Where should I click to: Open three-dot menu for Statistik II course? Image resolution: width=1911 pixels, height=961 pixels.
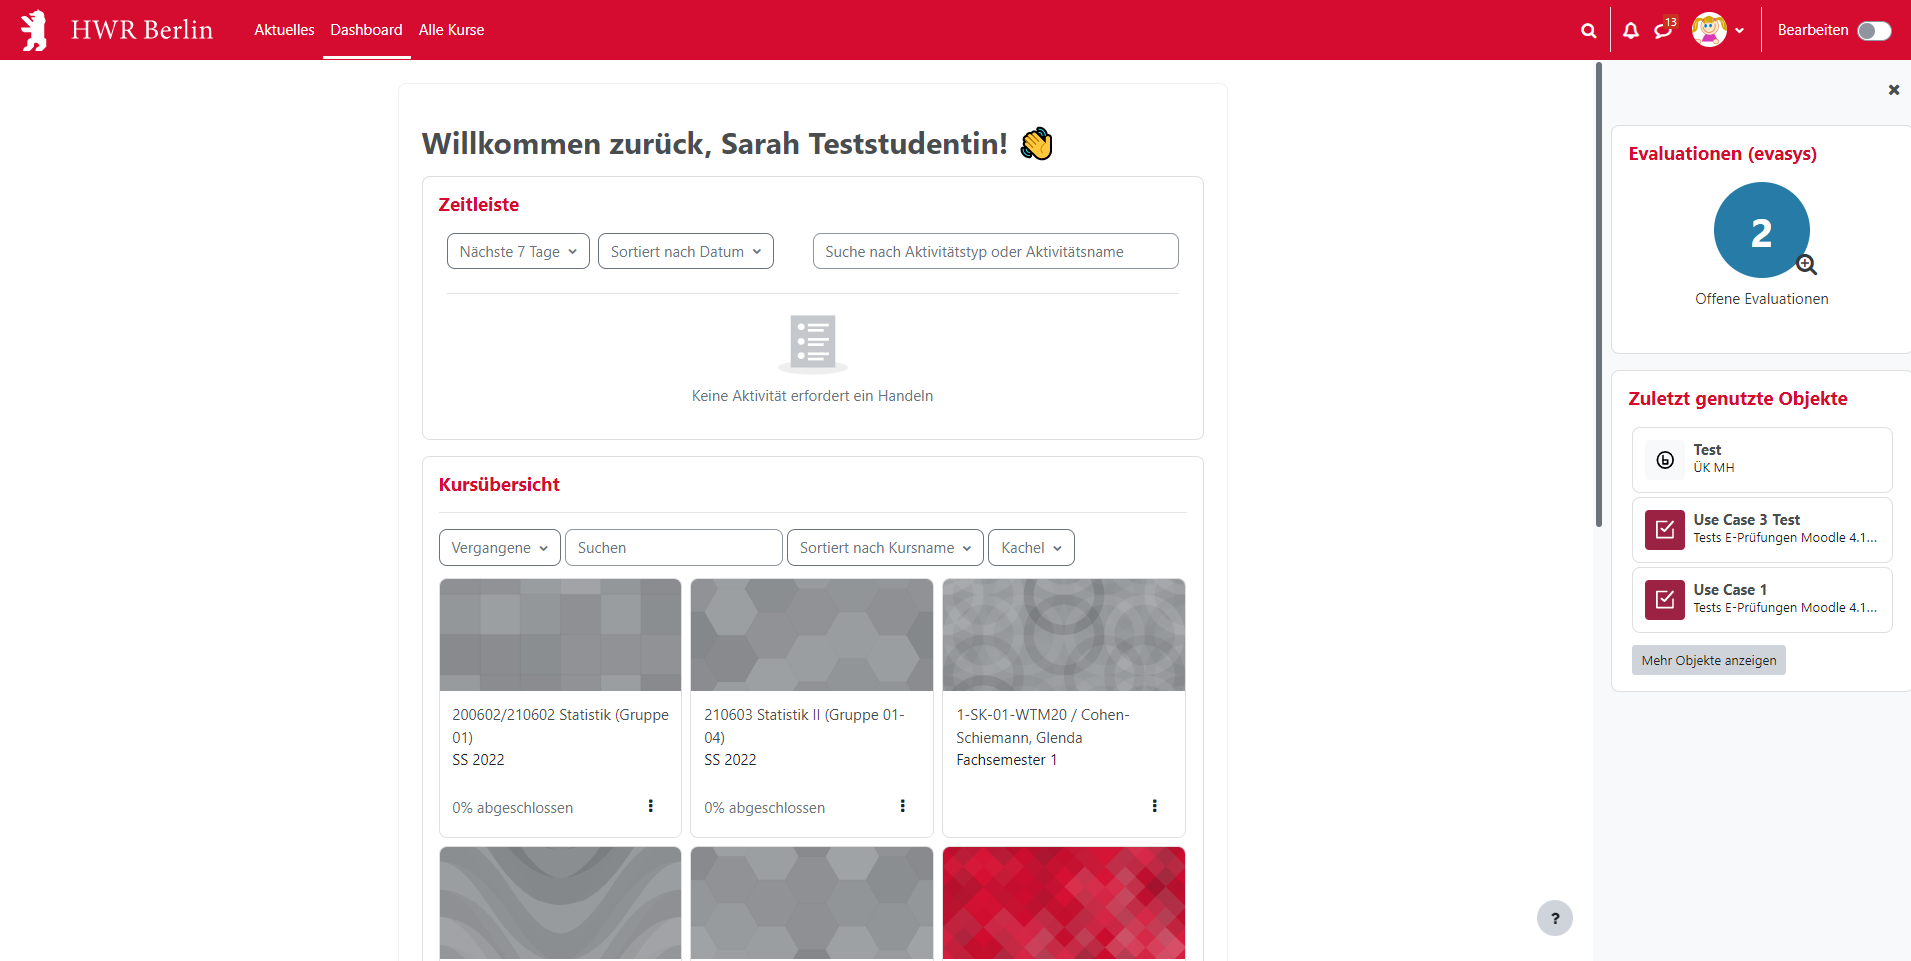[902, 806]
